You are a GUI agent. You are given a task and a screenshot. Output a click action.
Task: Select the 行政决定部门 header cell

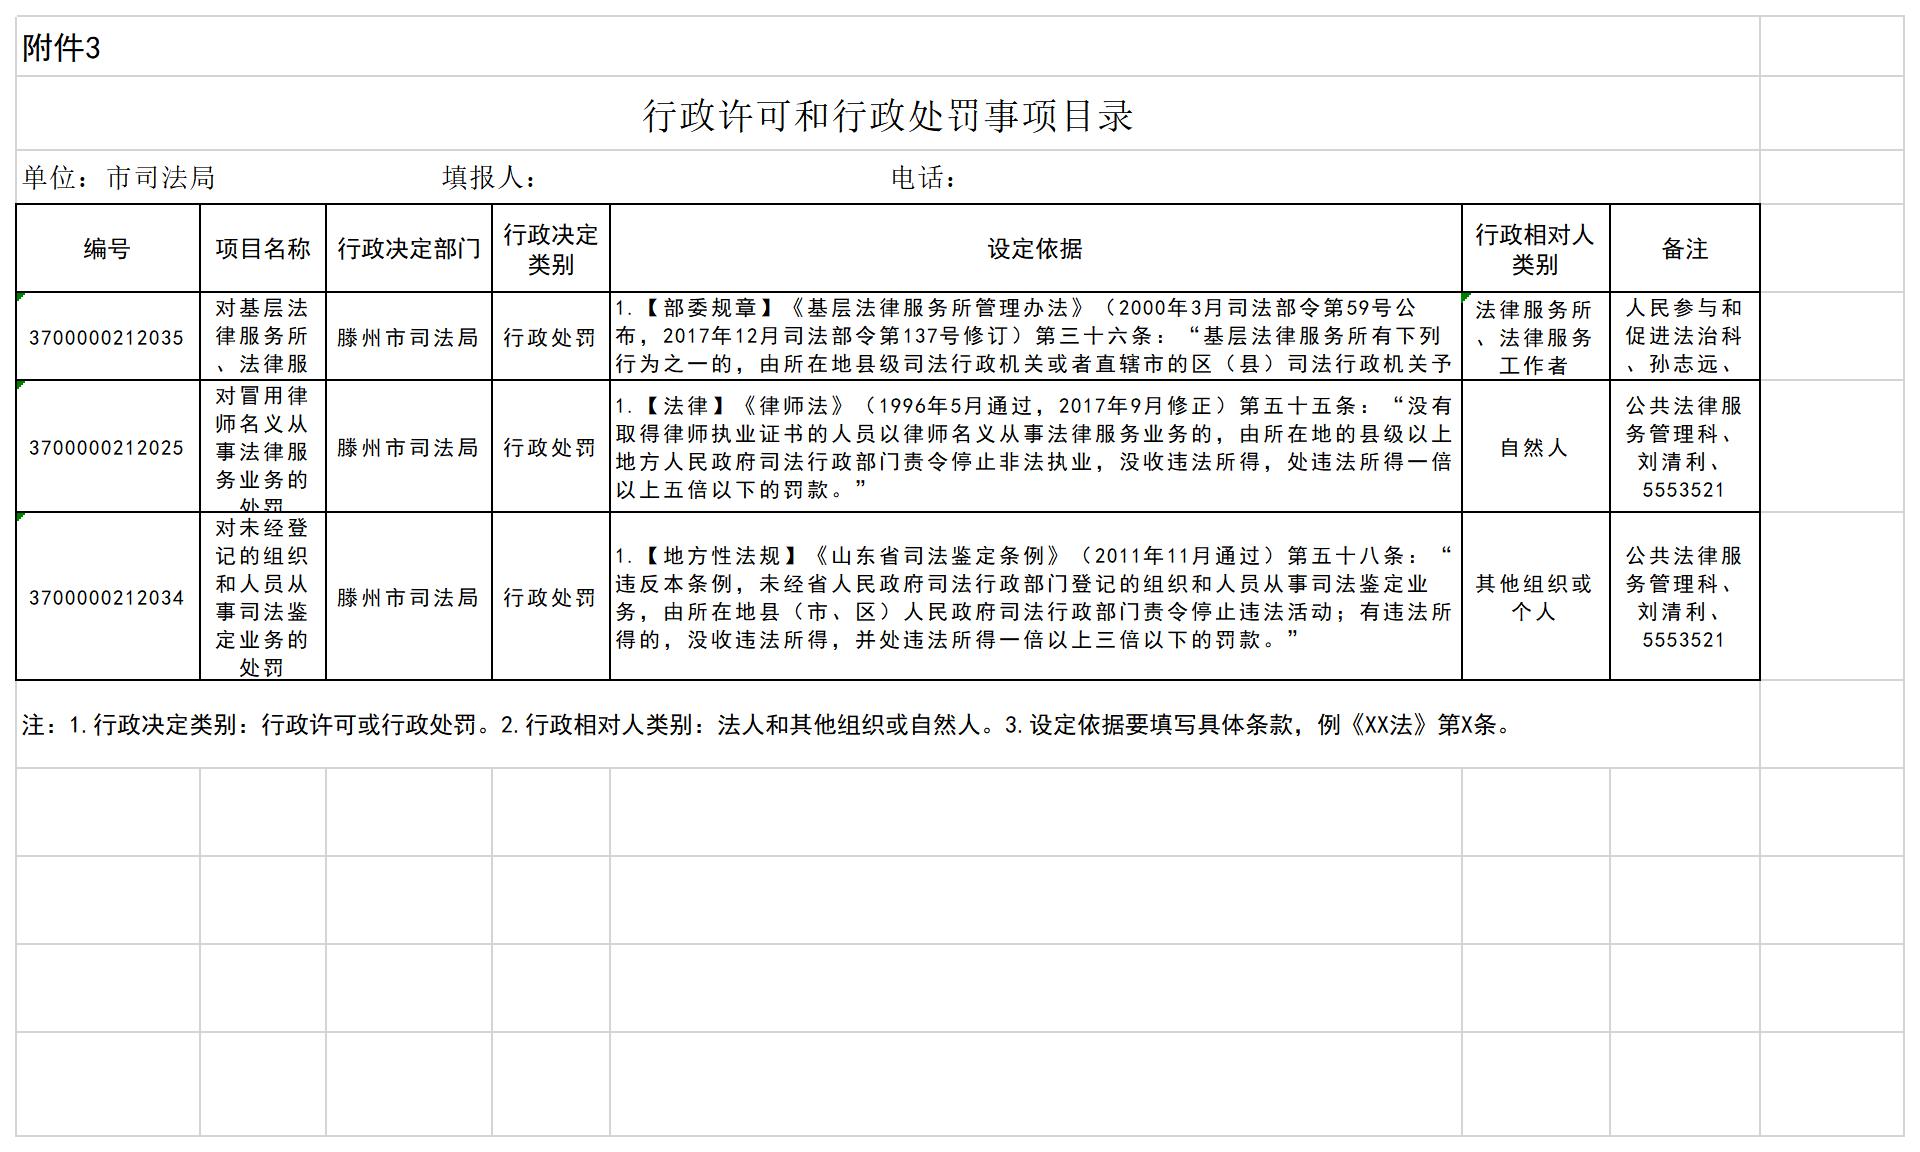click(x=408, y=249)
